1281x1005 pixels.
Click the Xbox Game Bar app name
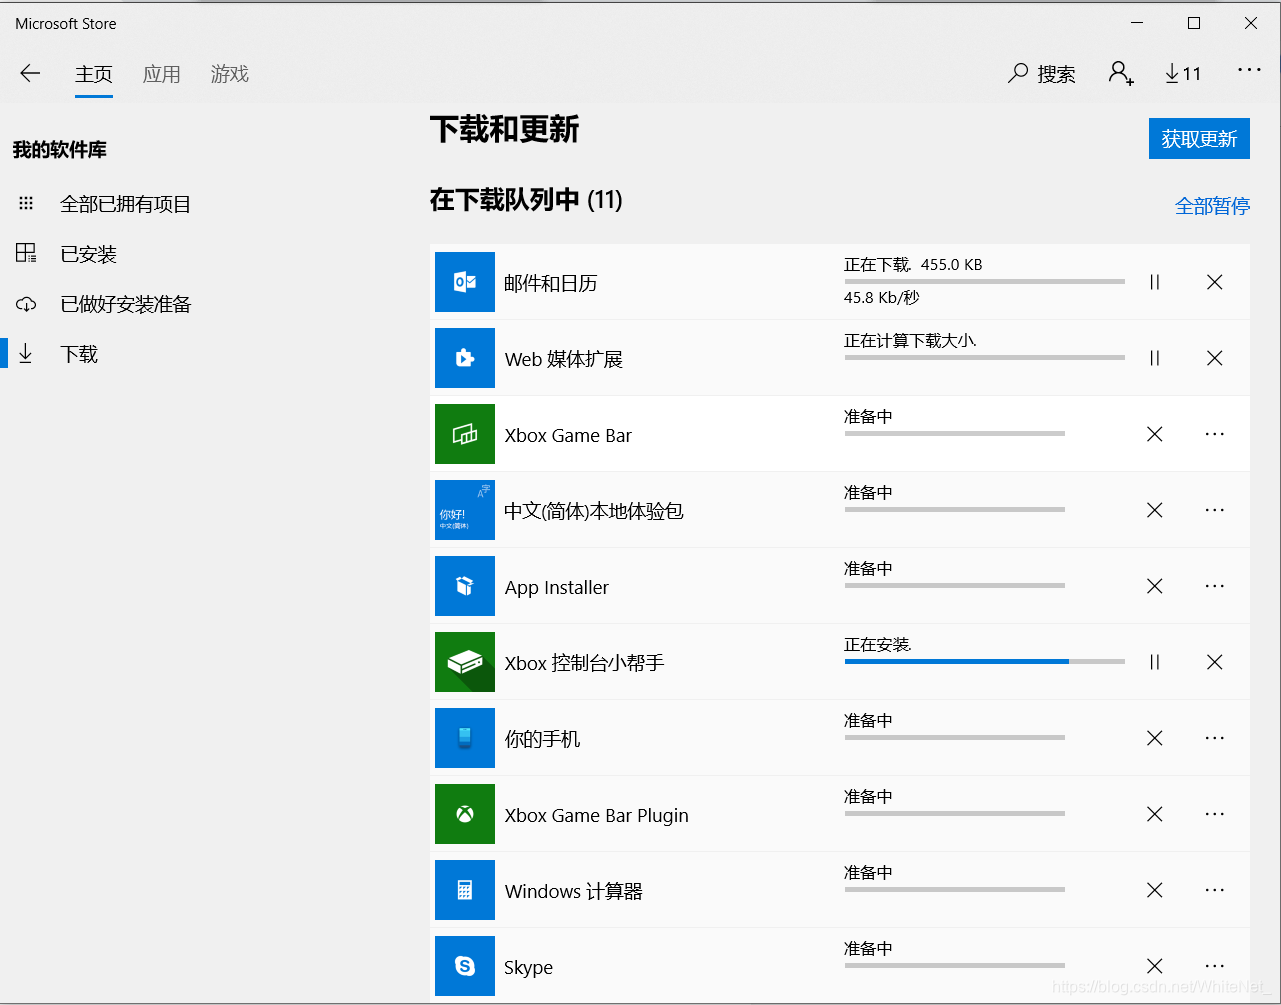(568, 435)
